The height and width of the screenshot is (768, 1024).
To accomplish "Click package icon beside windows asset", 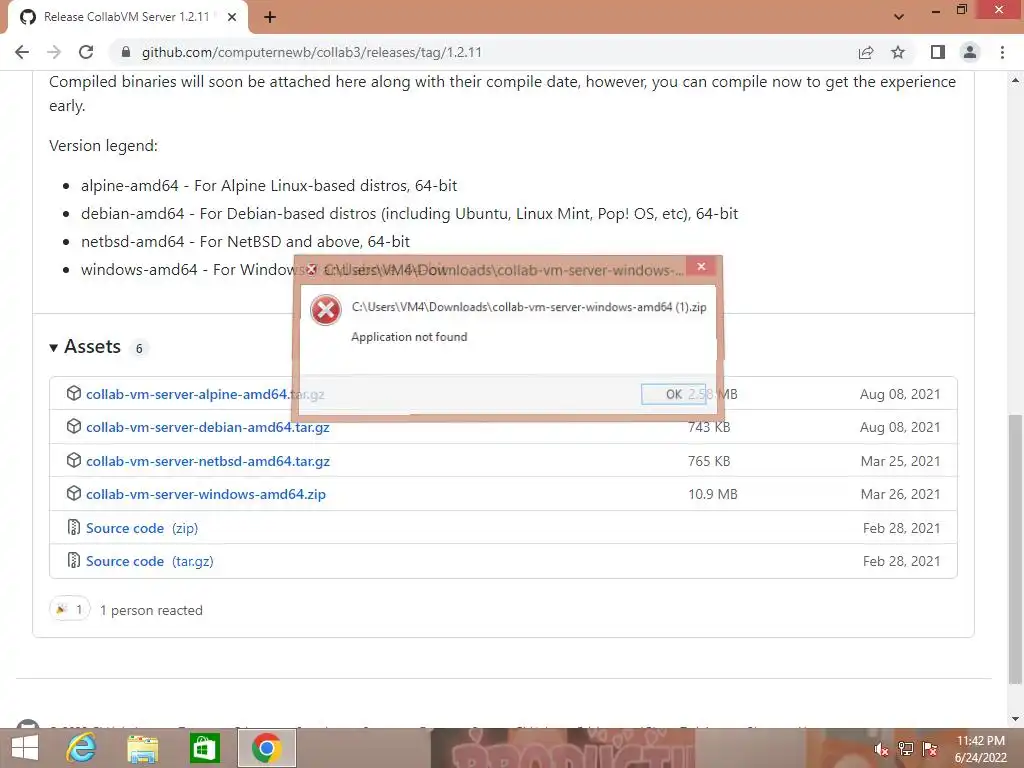I will tap(74, 493).
